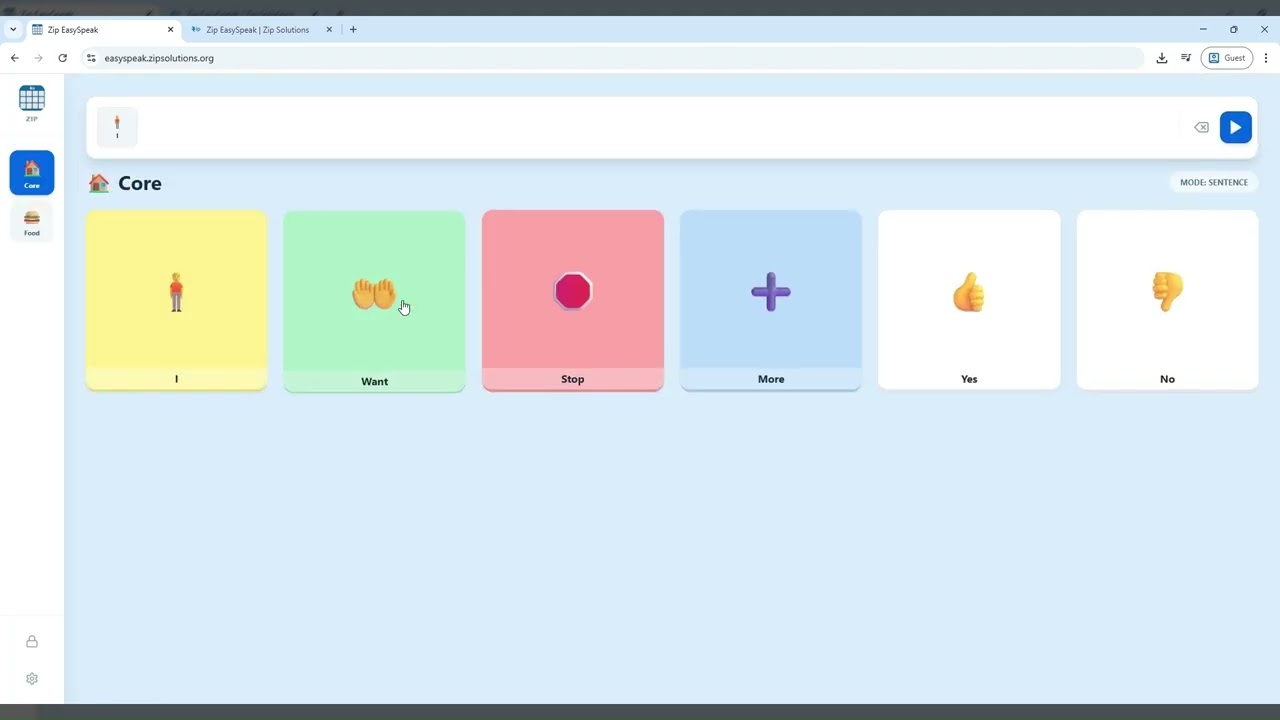Expand the tab search dropdown arrow
1280x720 pixels.
click(x=13, y=30)
